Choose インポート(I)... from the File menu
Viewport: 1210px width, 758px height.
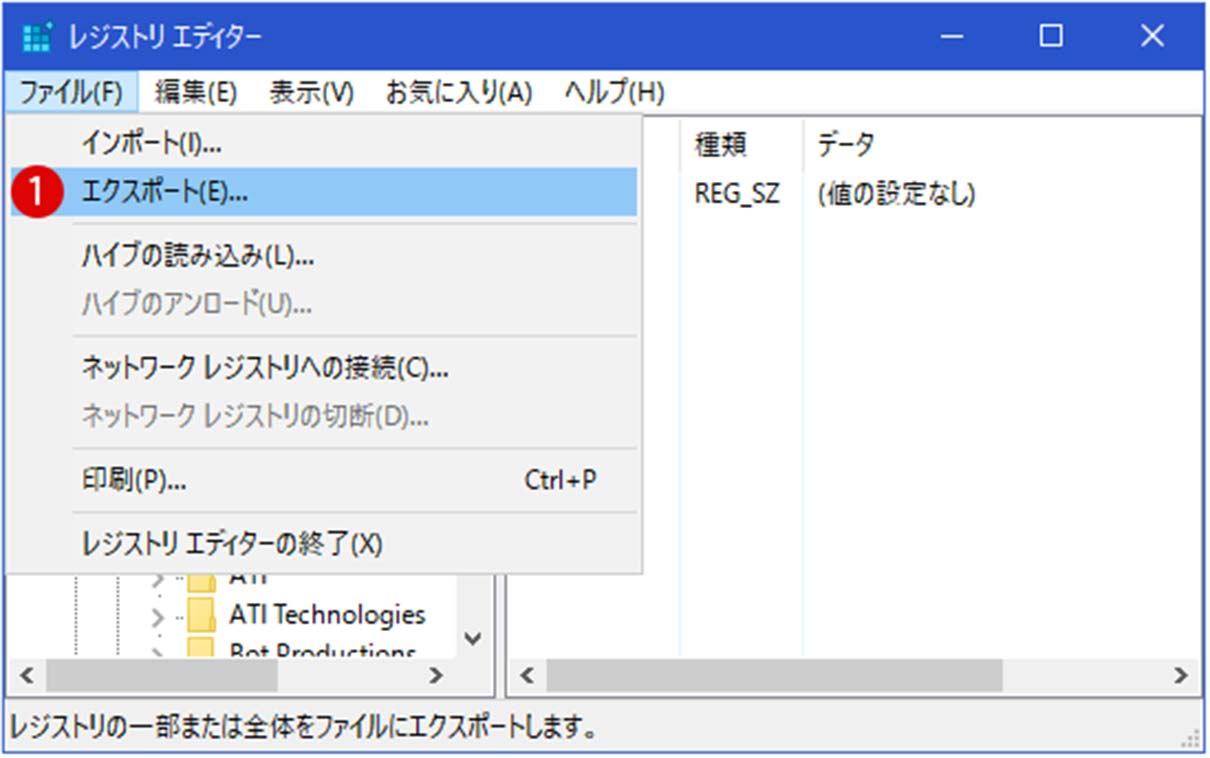324,144
